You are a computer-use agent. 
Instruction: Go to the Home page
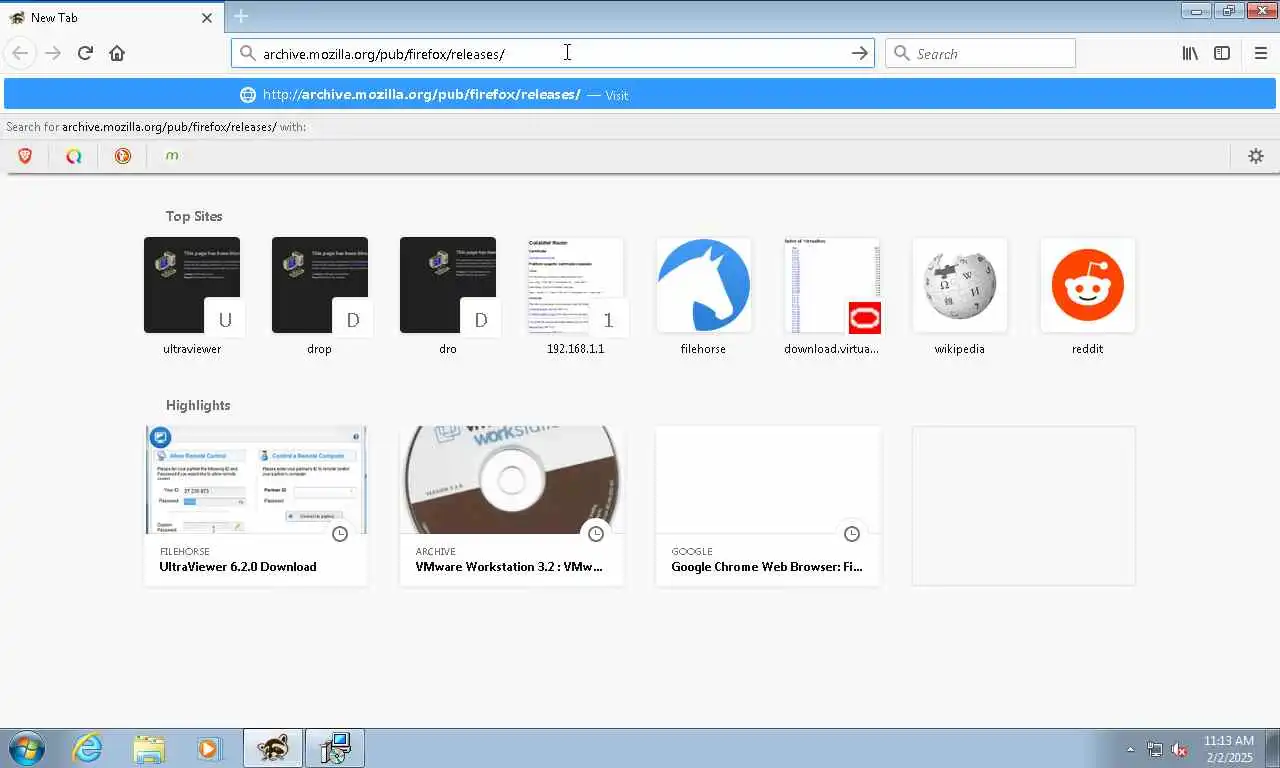[117, 53]
